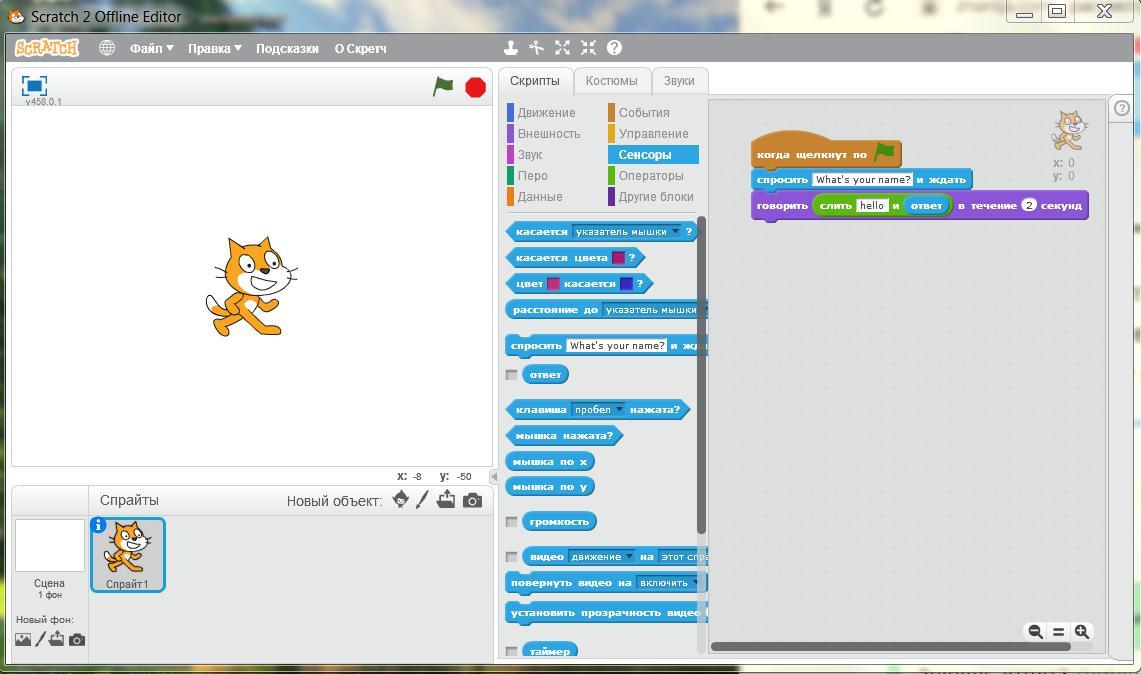
Task: Click the Block help question icon in toolbar
Action: [x=614, y=48]
